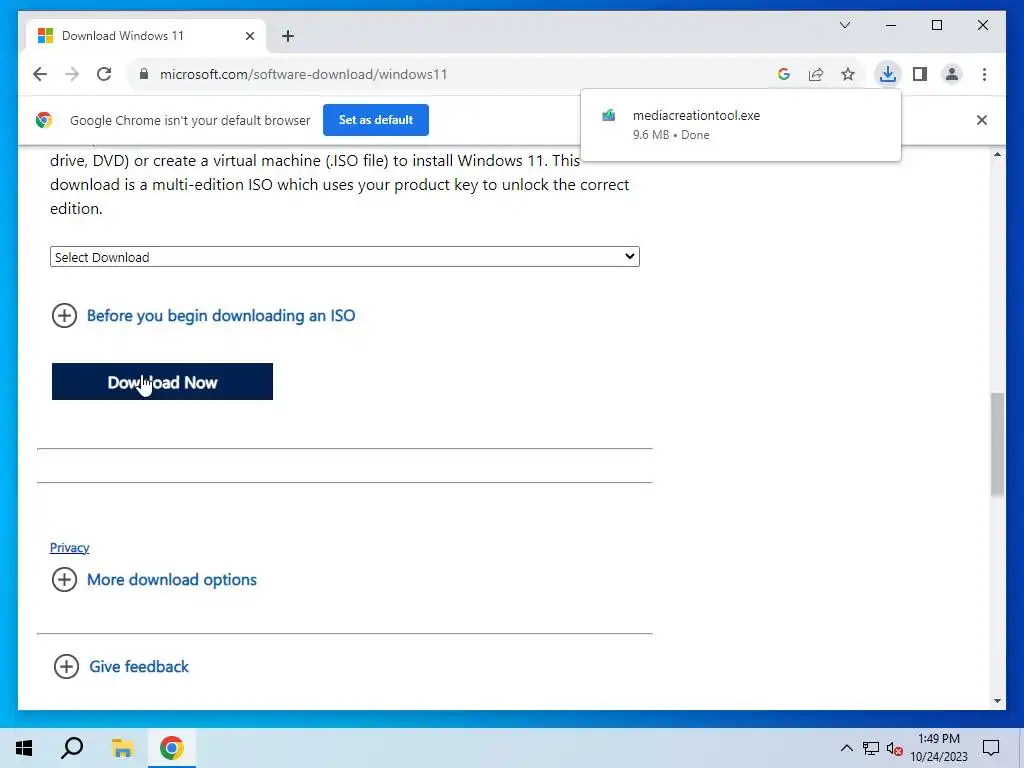Click the address bar URL
This screenshot has height=768, width=1024.
[x=304, y=74]
